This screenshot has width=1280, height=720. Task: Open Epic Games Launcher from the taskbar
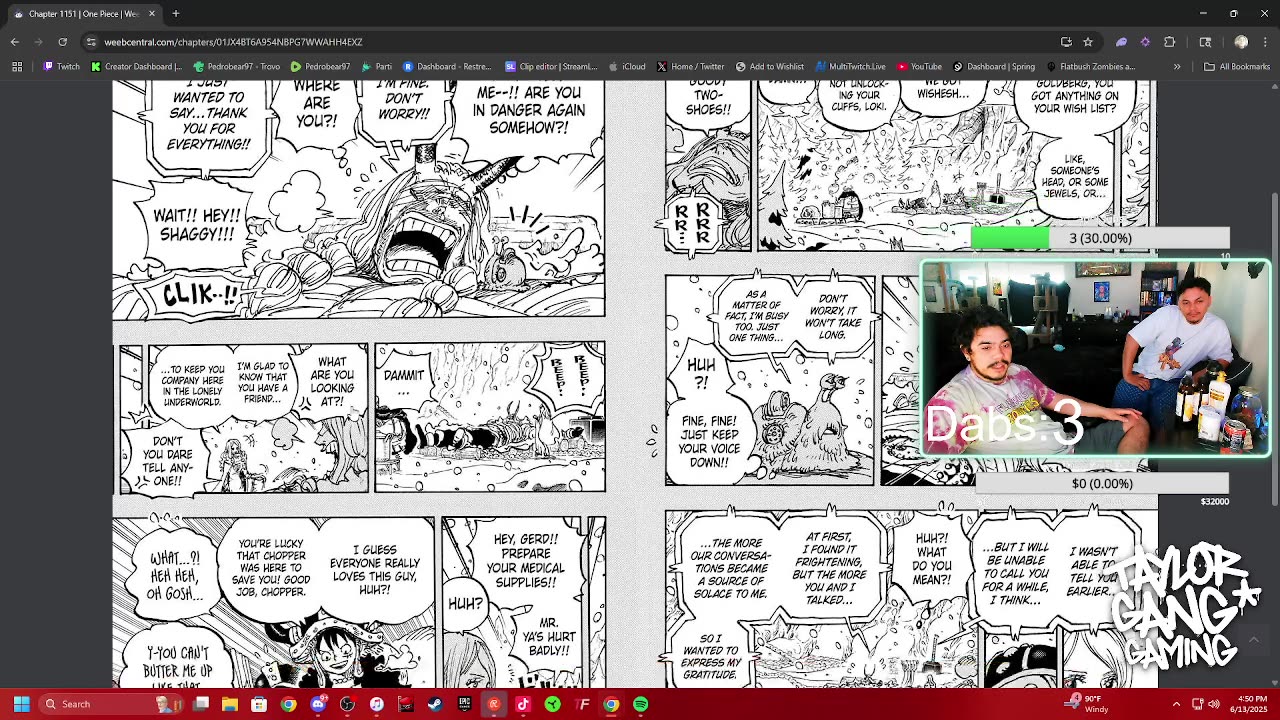pos(464,704)
